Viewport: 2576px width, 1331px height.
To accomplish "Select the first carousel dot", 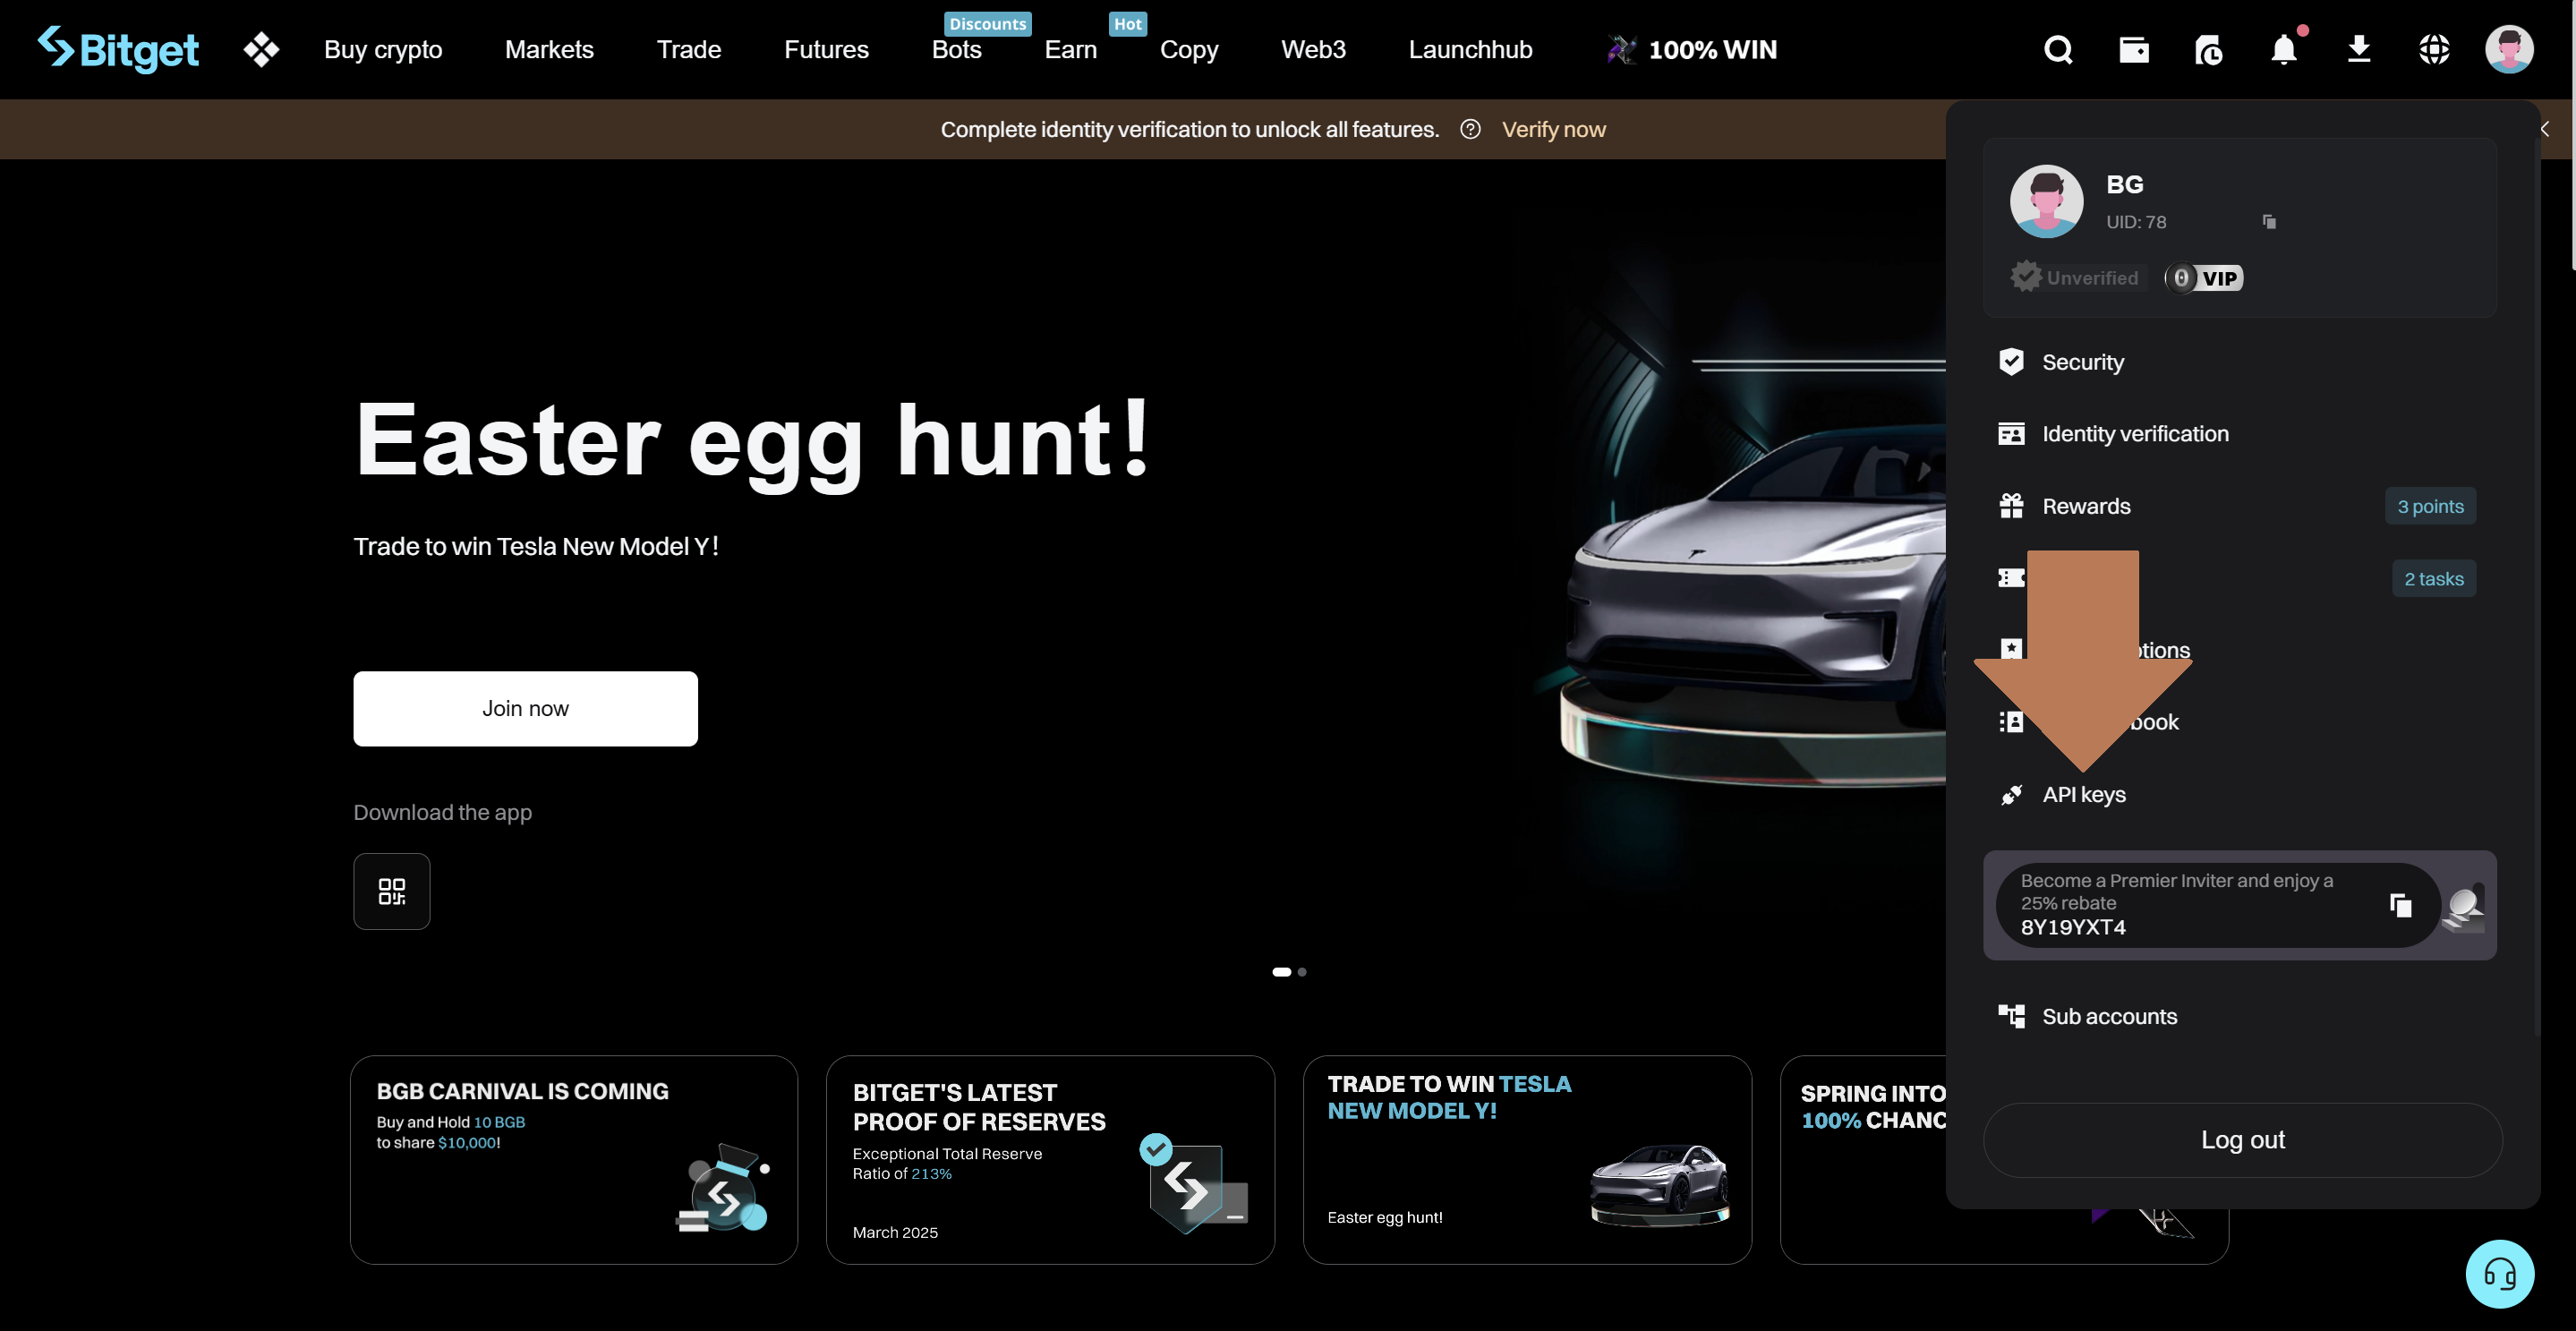I will [1281, 972].
